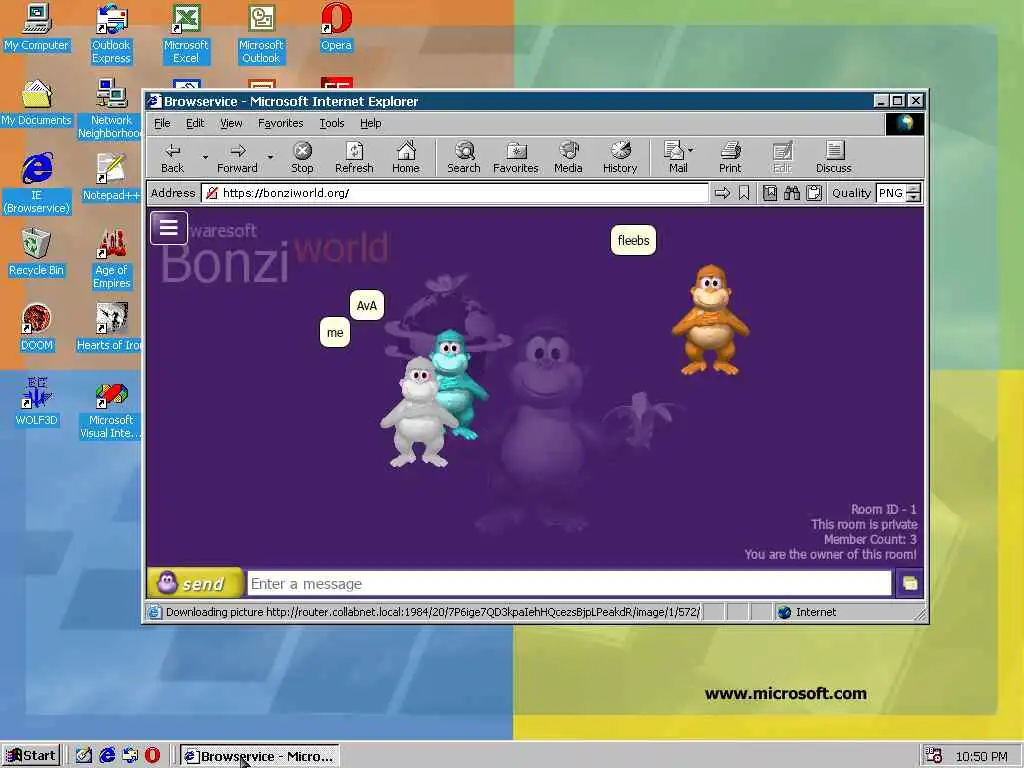The width and height of the screenshot is (1024, 768).
Task: Select the Recycle Bin desktop icon
Action: pos(37,252)
